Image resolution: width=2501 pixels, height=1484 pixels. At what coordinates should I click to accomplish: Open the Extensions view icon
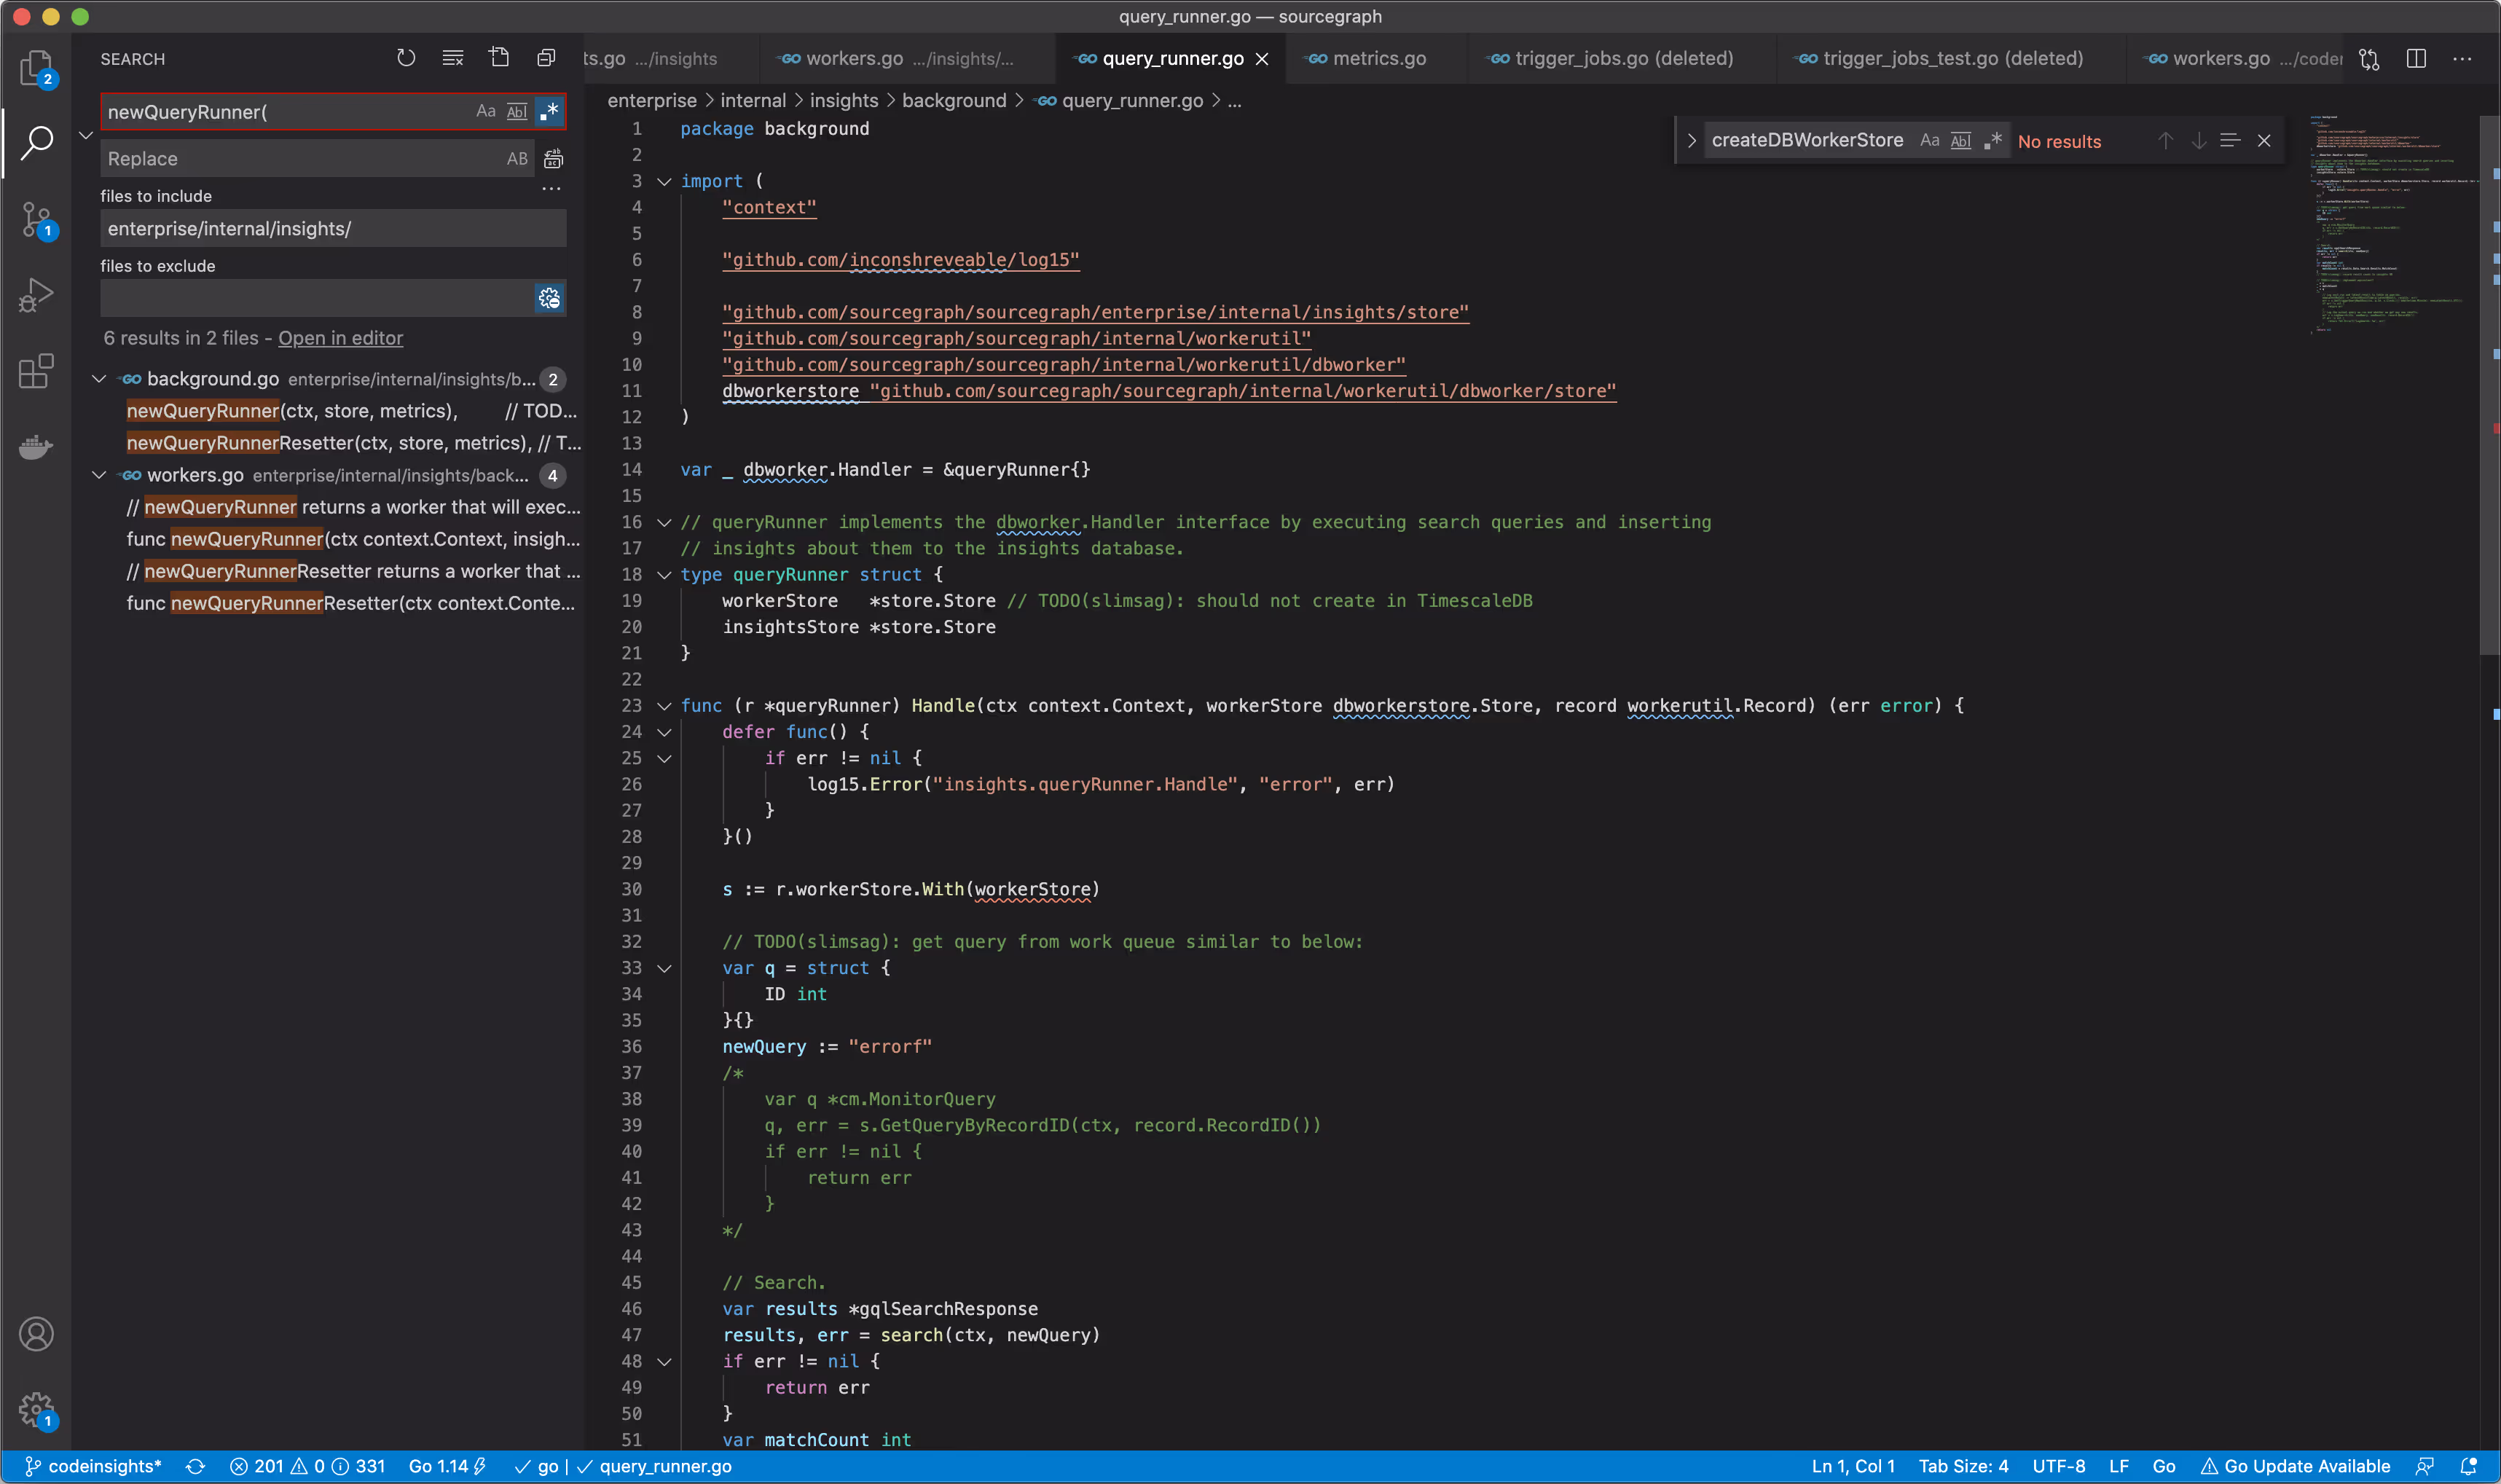pos(36,371)
